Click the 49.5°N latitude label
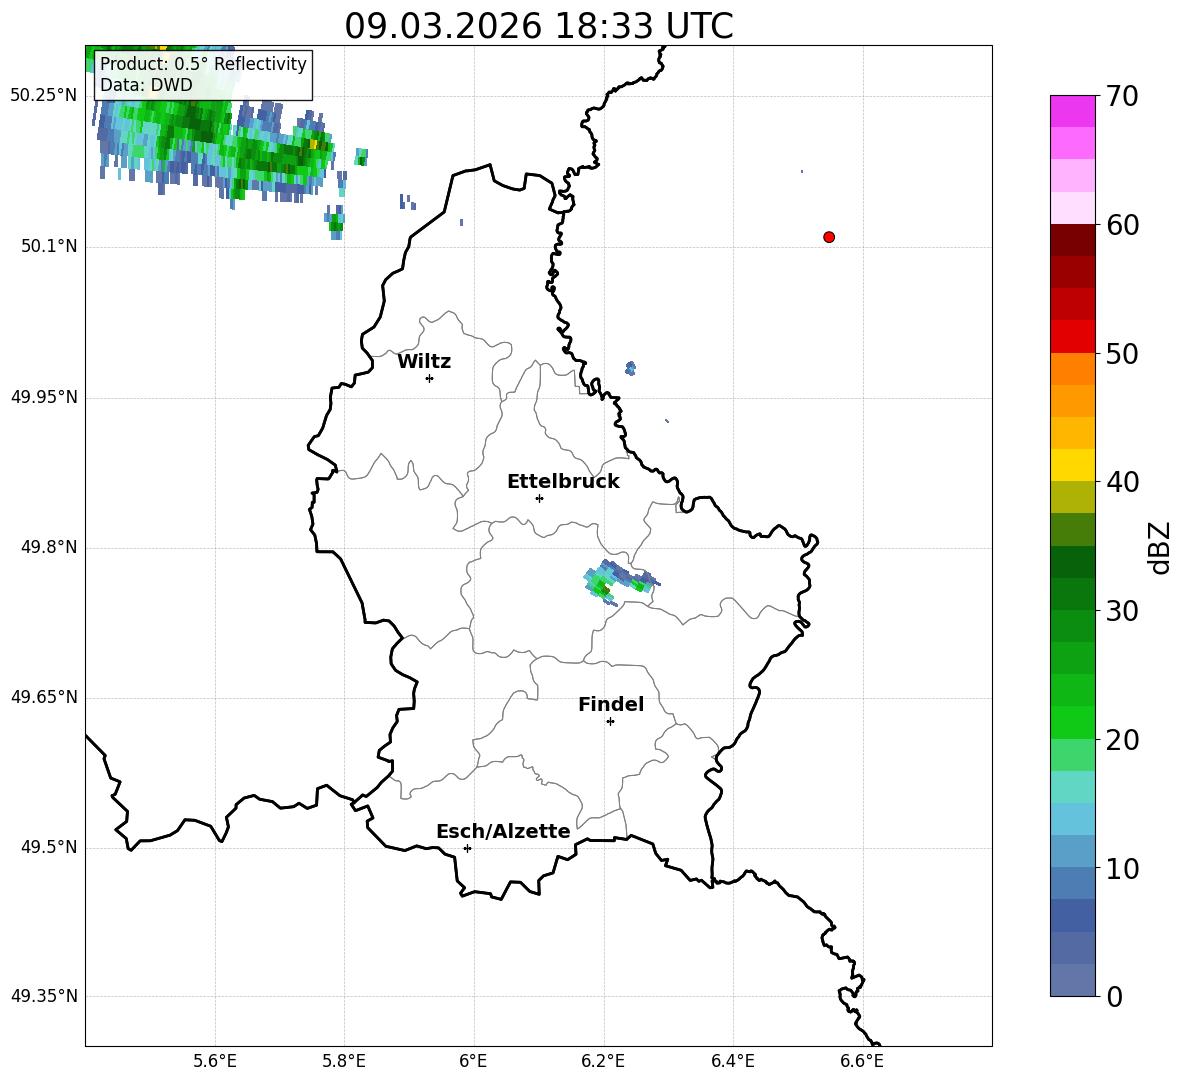1184x1081 pixels. (49, 847)
